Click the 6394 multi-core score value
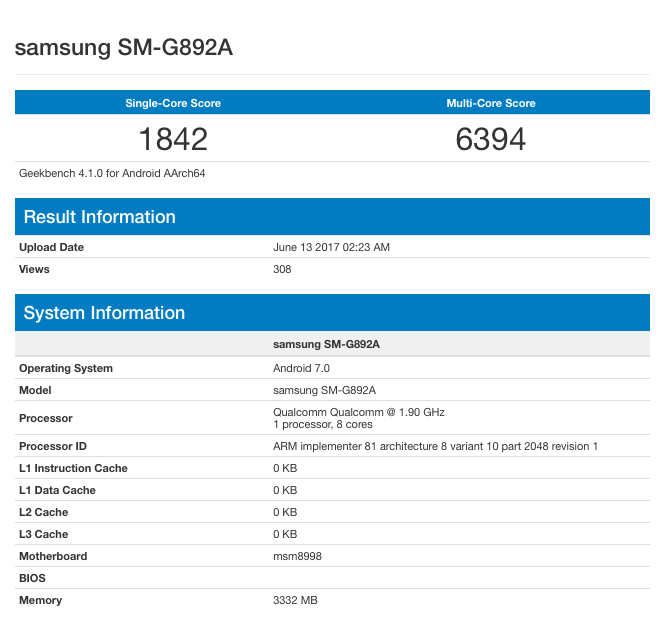This screenshot has width=665, height=622. [490, 138]
